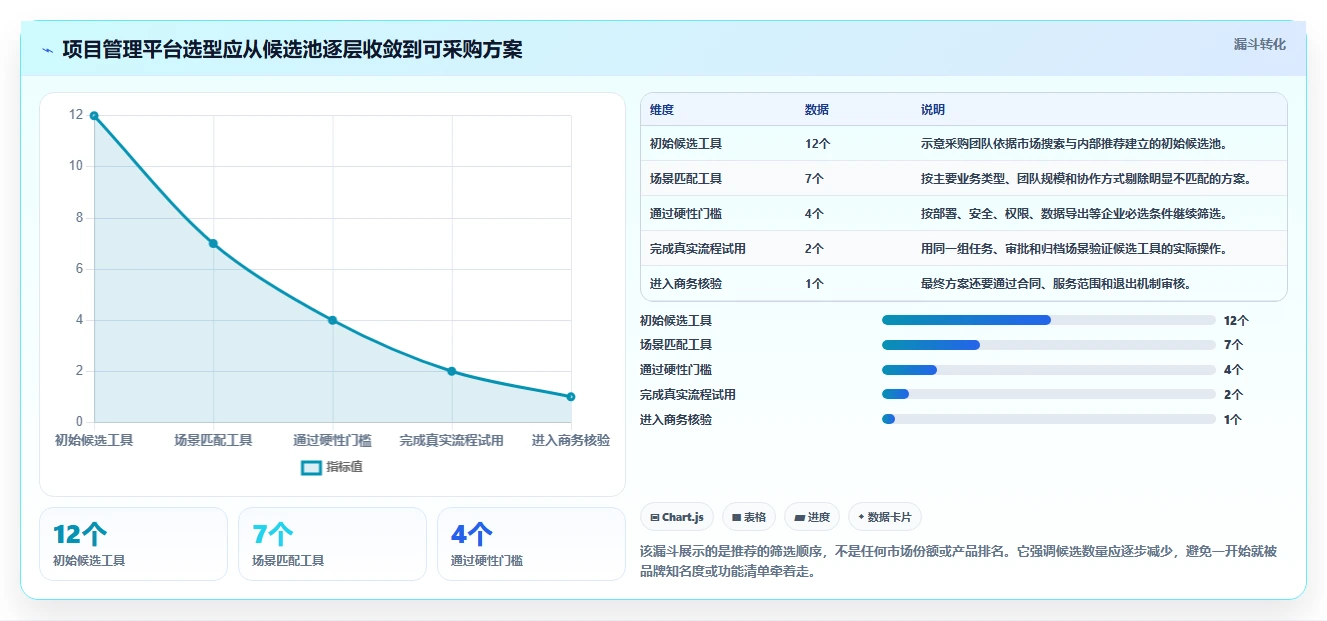
Task: Click the 初始候选工具 progress bar
Action: coord(1049,320)
